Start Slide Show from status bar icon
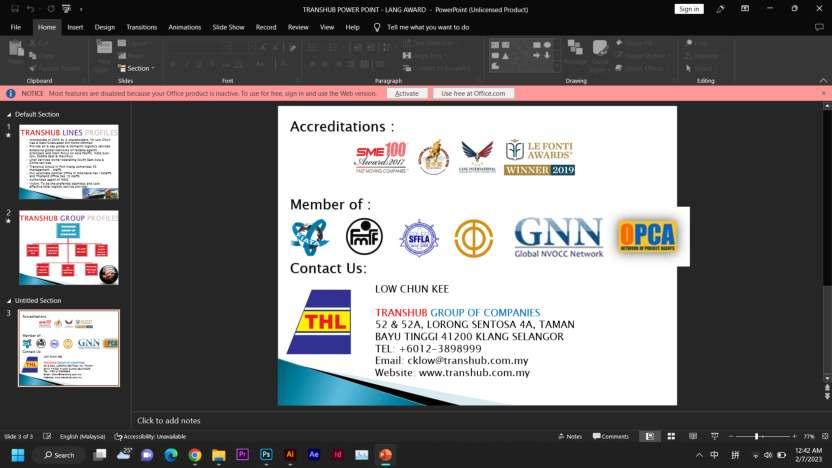The height and width of the screenshot is (468, 832). tap(715, 436)
